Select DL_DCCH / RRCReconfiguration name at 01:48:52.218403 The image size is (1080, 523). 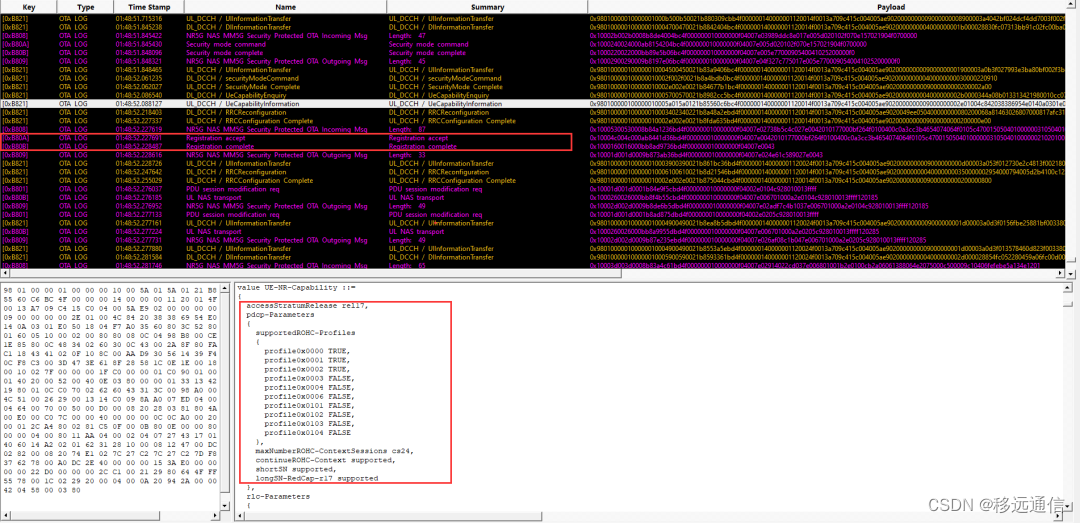[234, 112]
